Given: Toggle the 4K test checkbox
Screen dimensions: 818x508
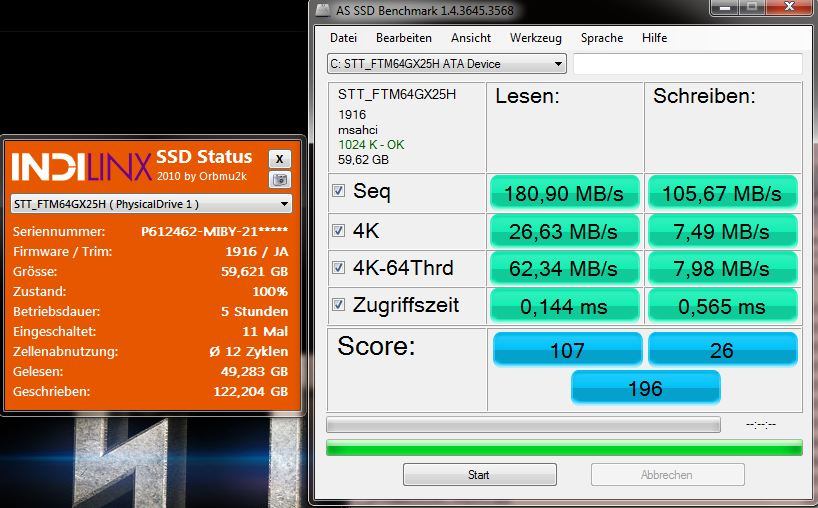Looking at the screenshot, I should (x=339, y=230).
